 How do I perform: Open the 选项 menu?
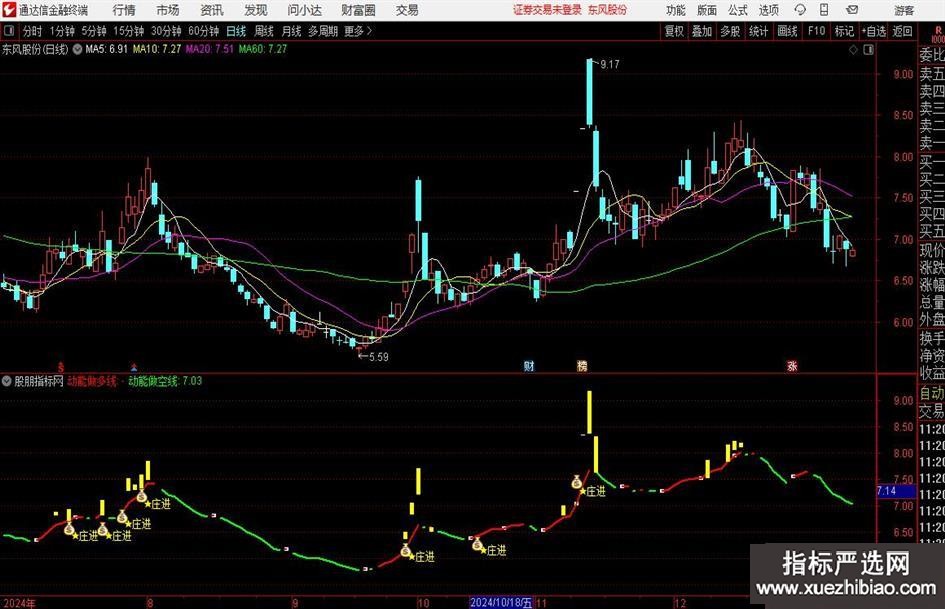pos(768,10)
